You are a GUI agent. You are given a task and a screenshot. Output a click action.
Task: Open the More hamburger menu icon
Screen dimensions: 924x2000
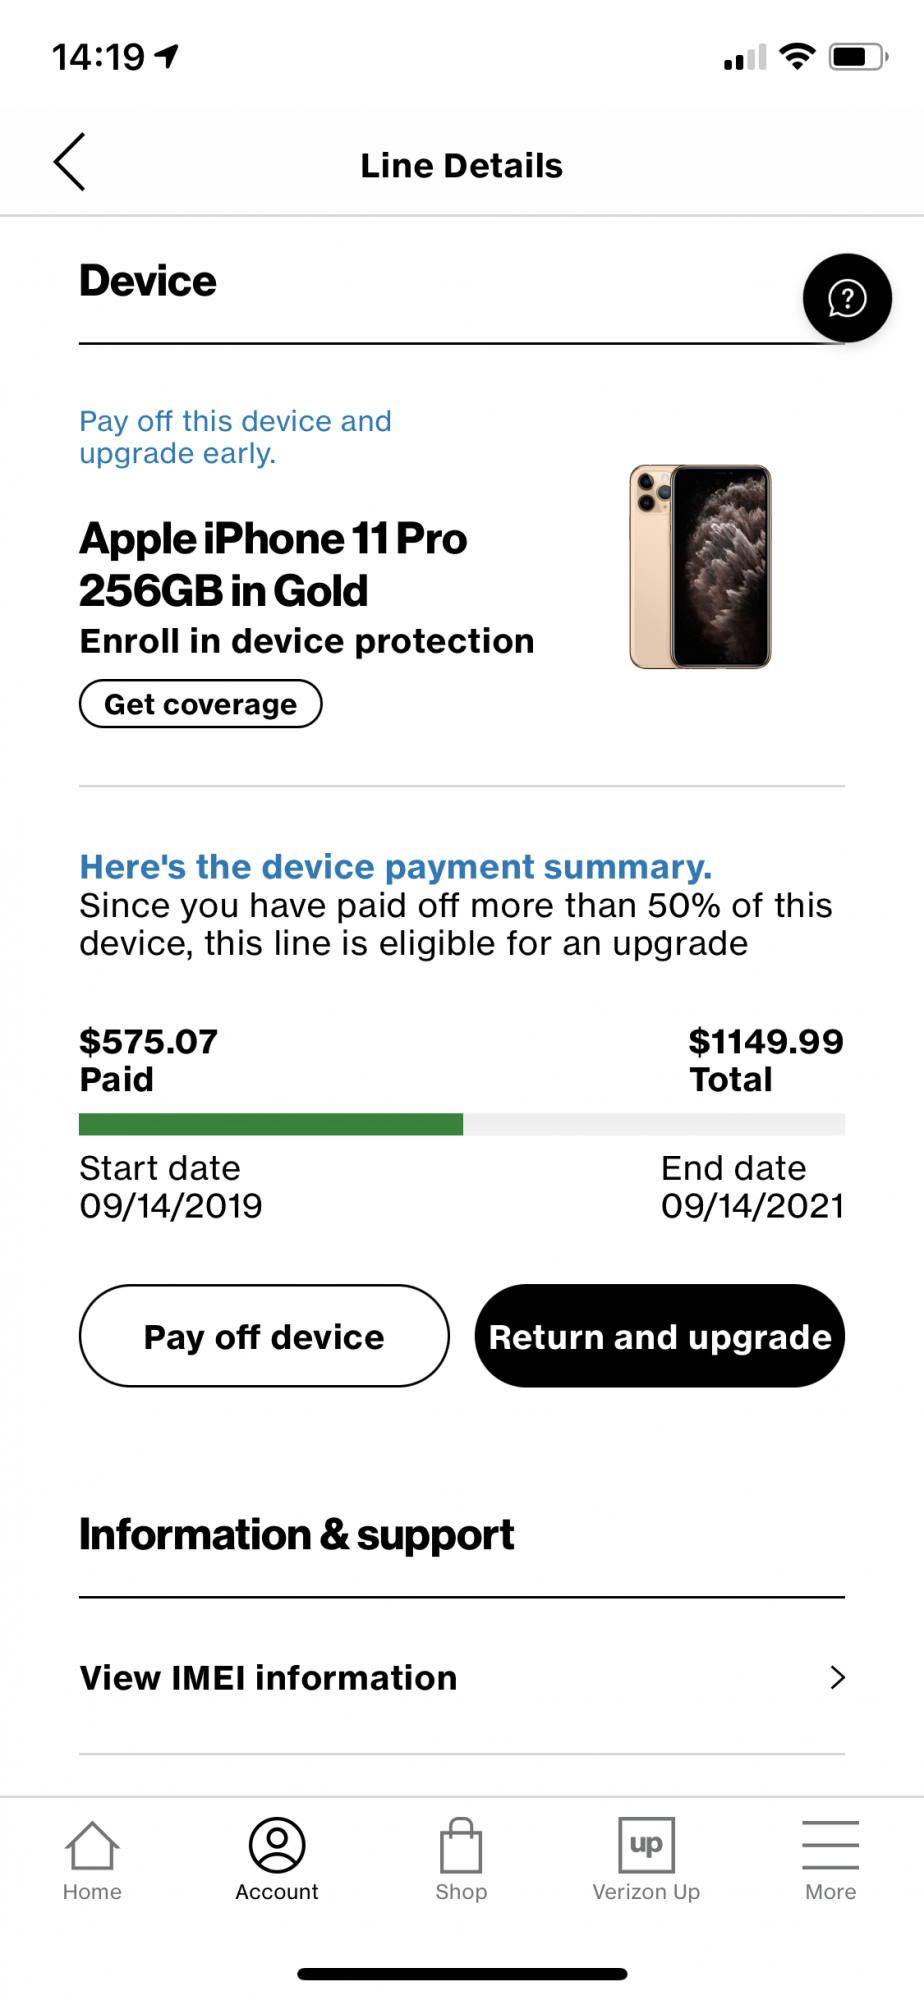[x=830, y=1846]
